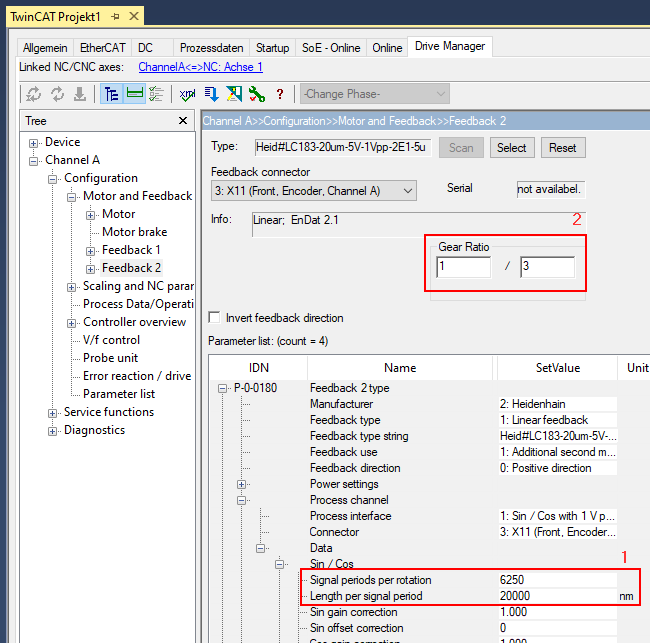The height and width of the screenshot is (643, 650).
Task: Close the Tree panel with X
Action: [x=183, y=121]
